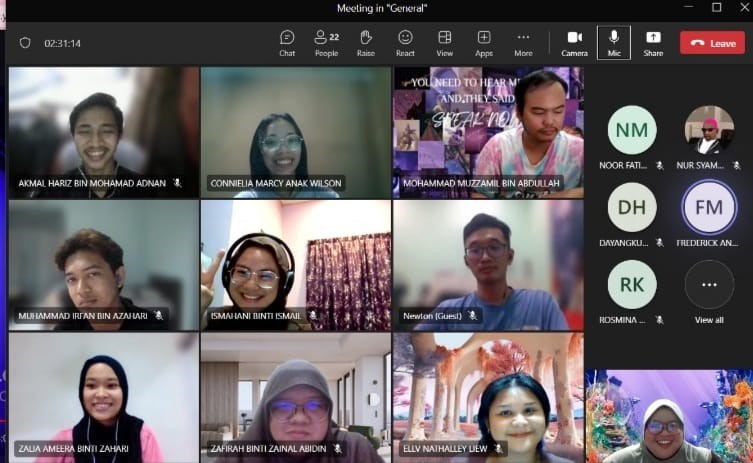Viewport: 753px width, 463px height.
Task: Select the RK Rosmina participant avatar
Action: coord(632,285)
